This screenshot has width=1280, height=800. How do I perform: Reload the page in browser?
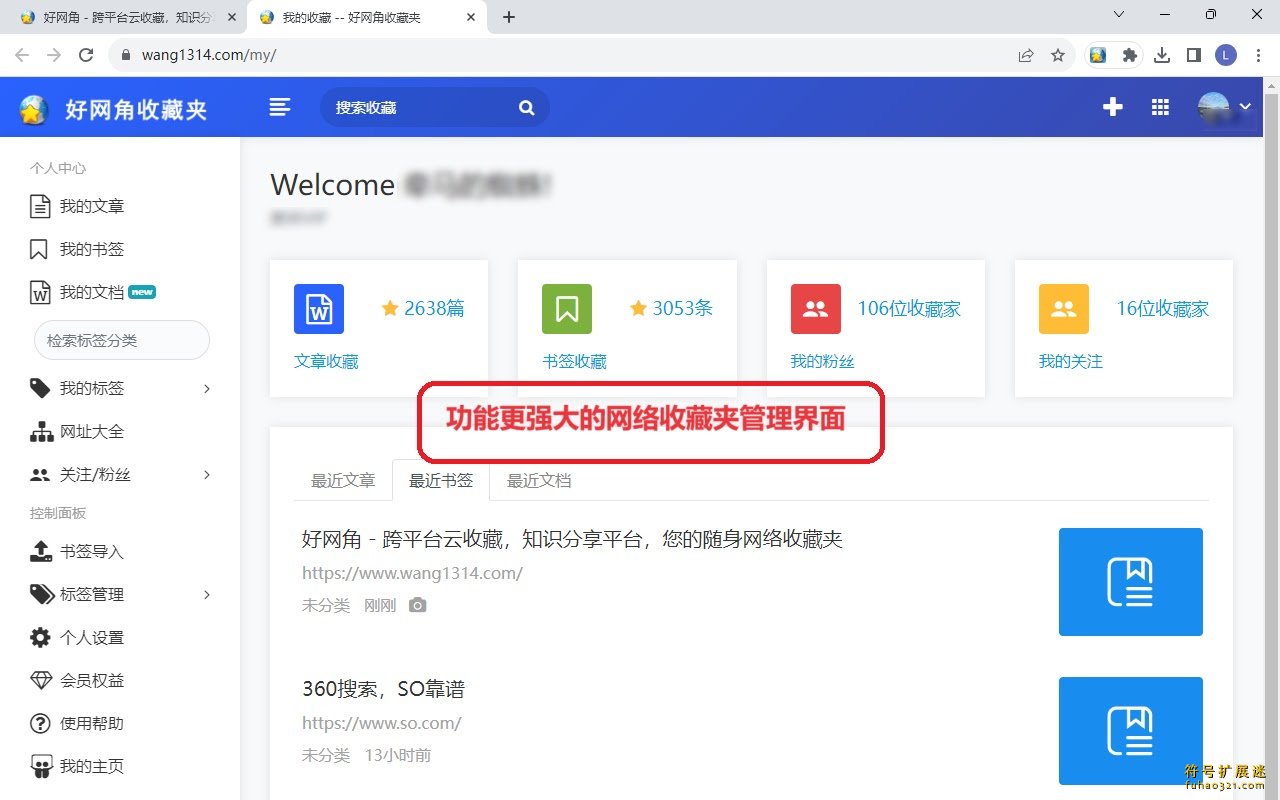86,55
